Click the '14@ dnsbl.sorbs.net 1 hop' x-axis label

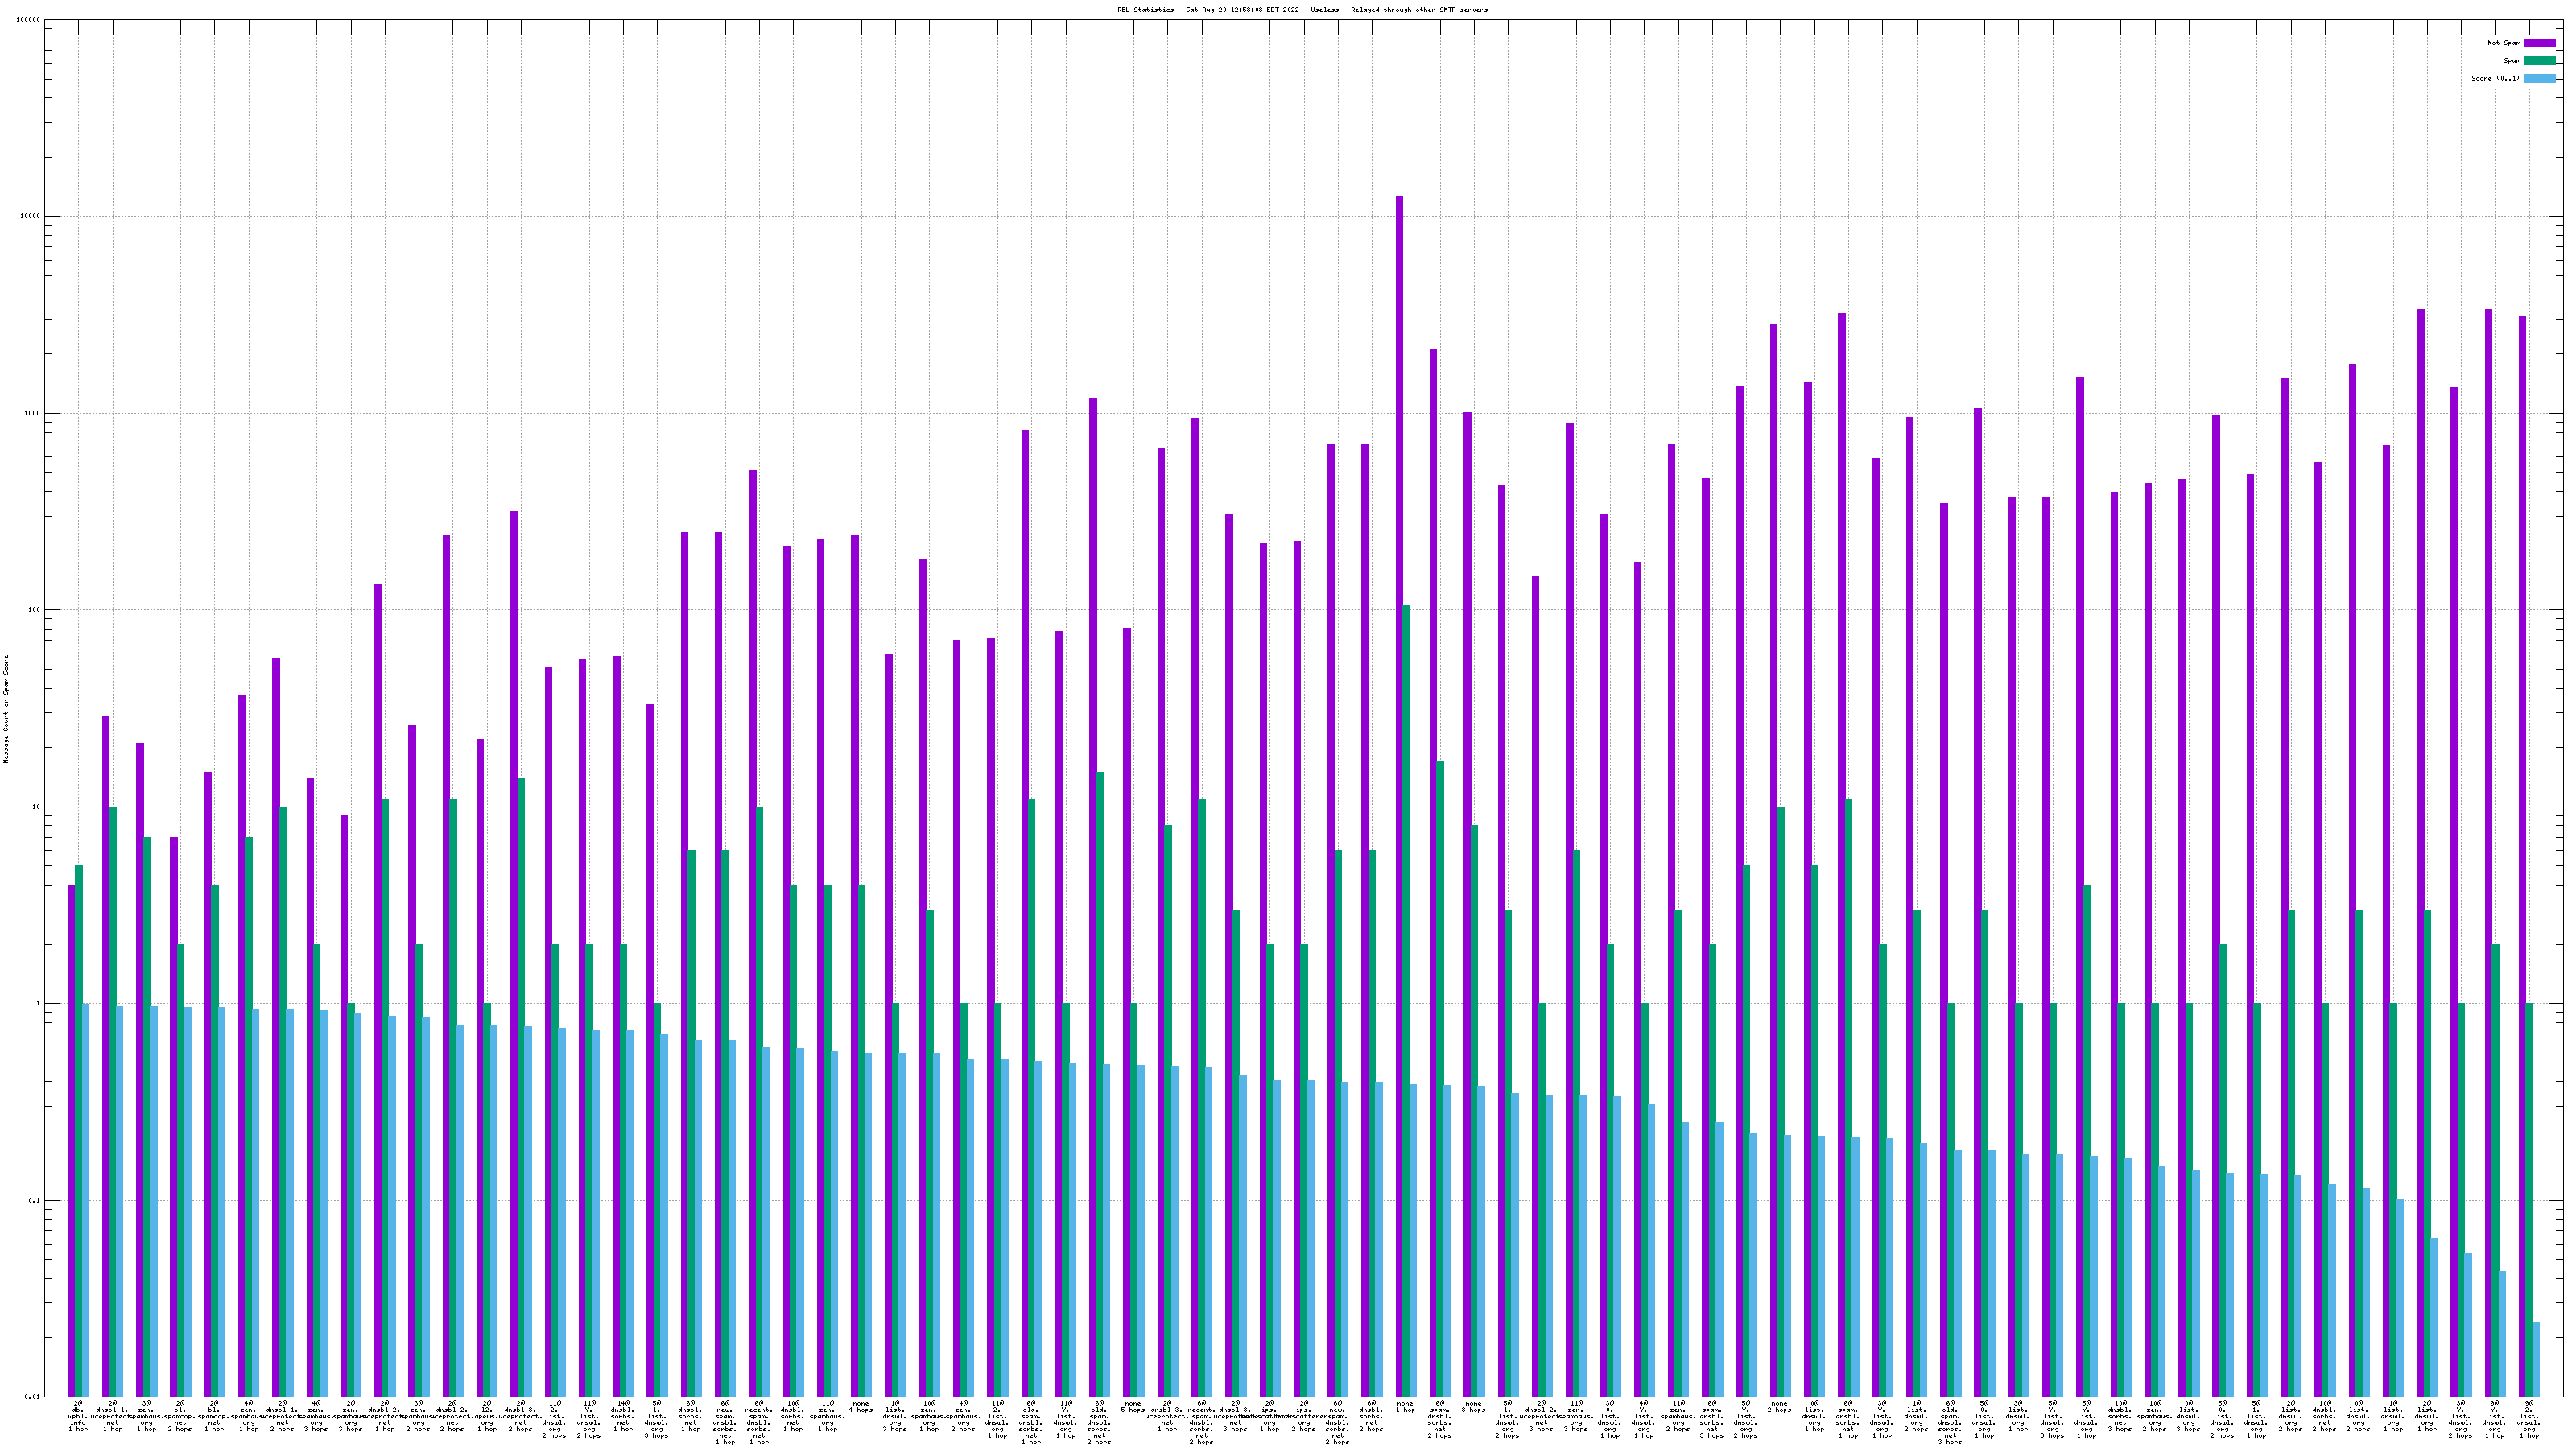click(623, 1416)
